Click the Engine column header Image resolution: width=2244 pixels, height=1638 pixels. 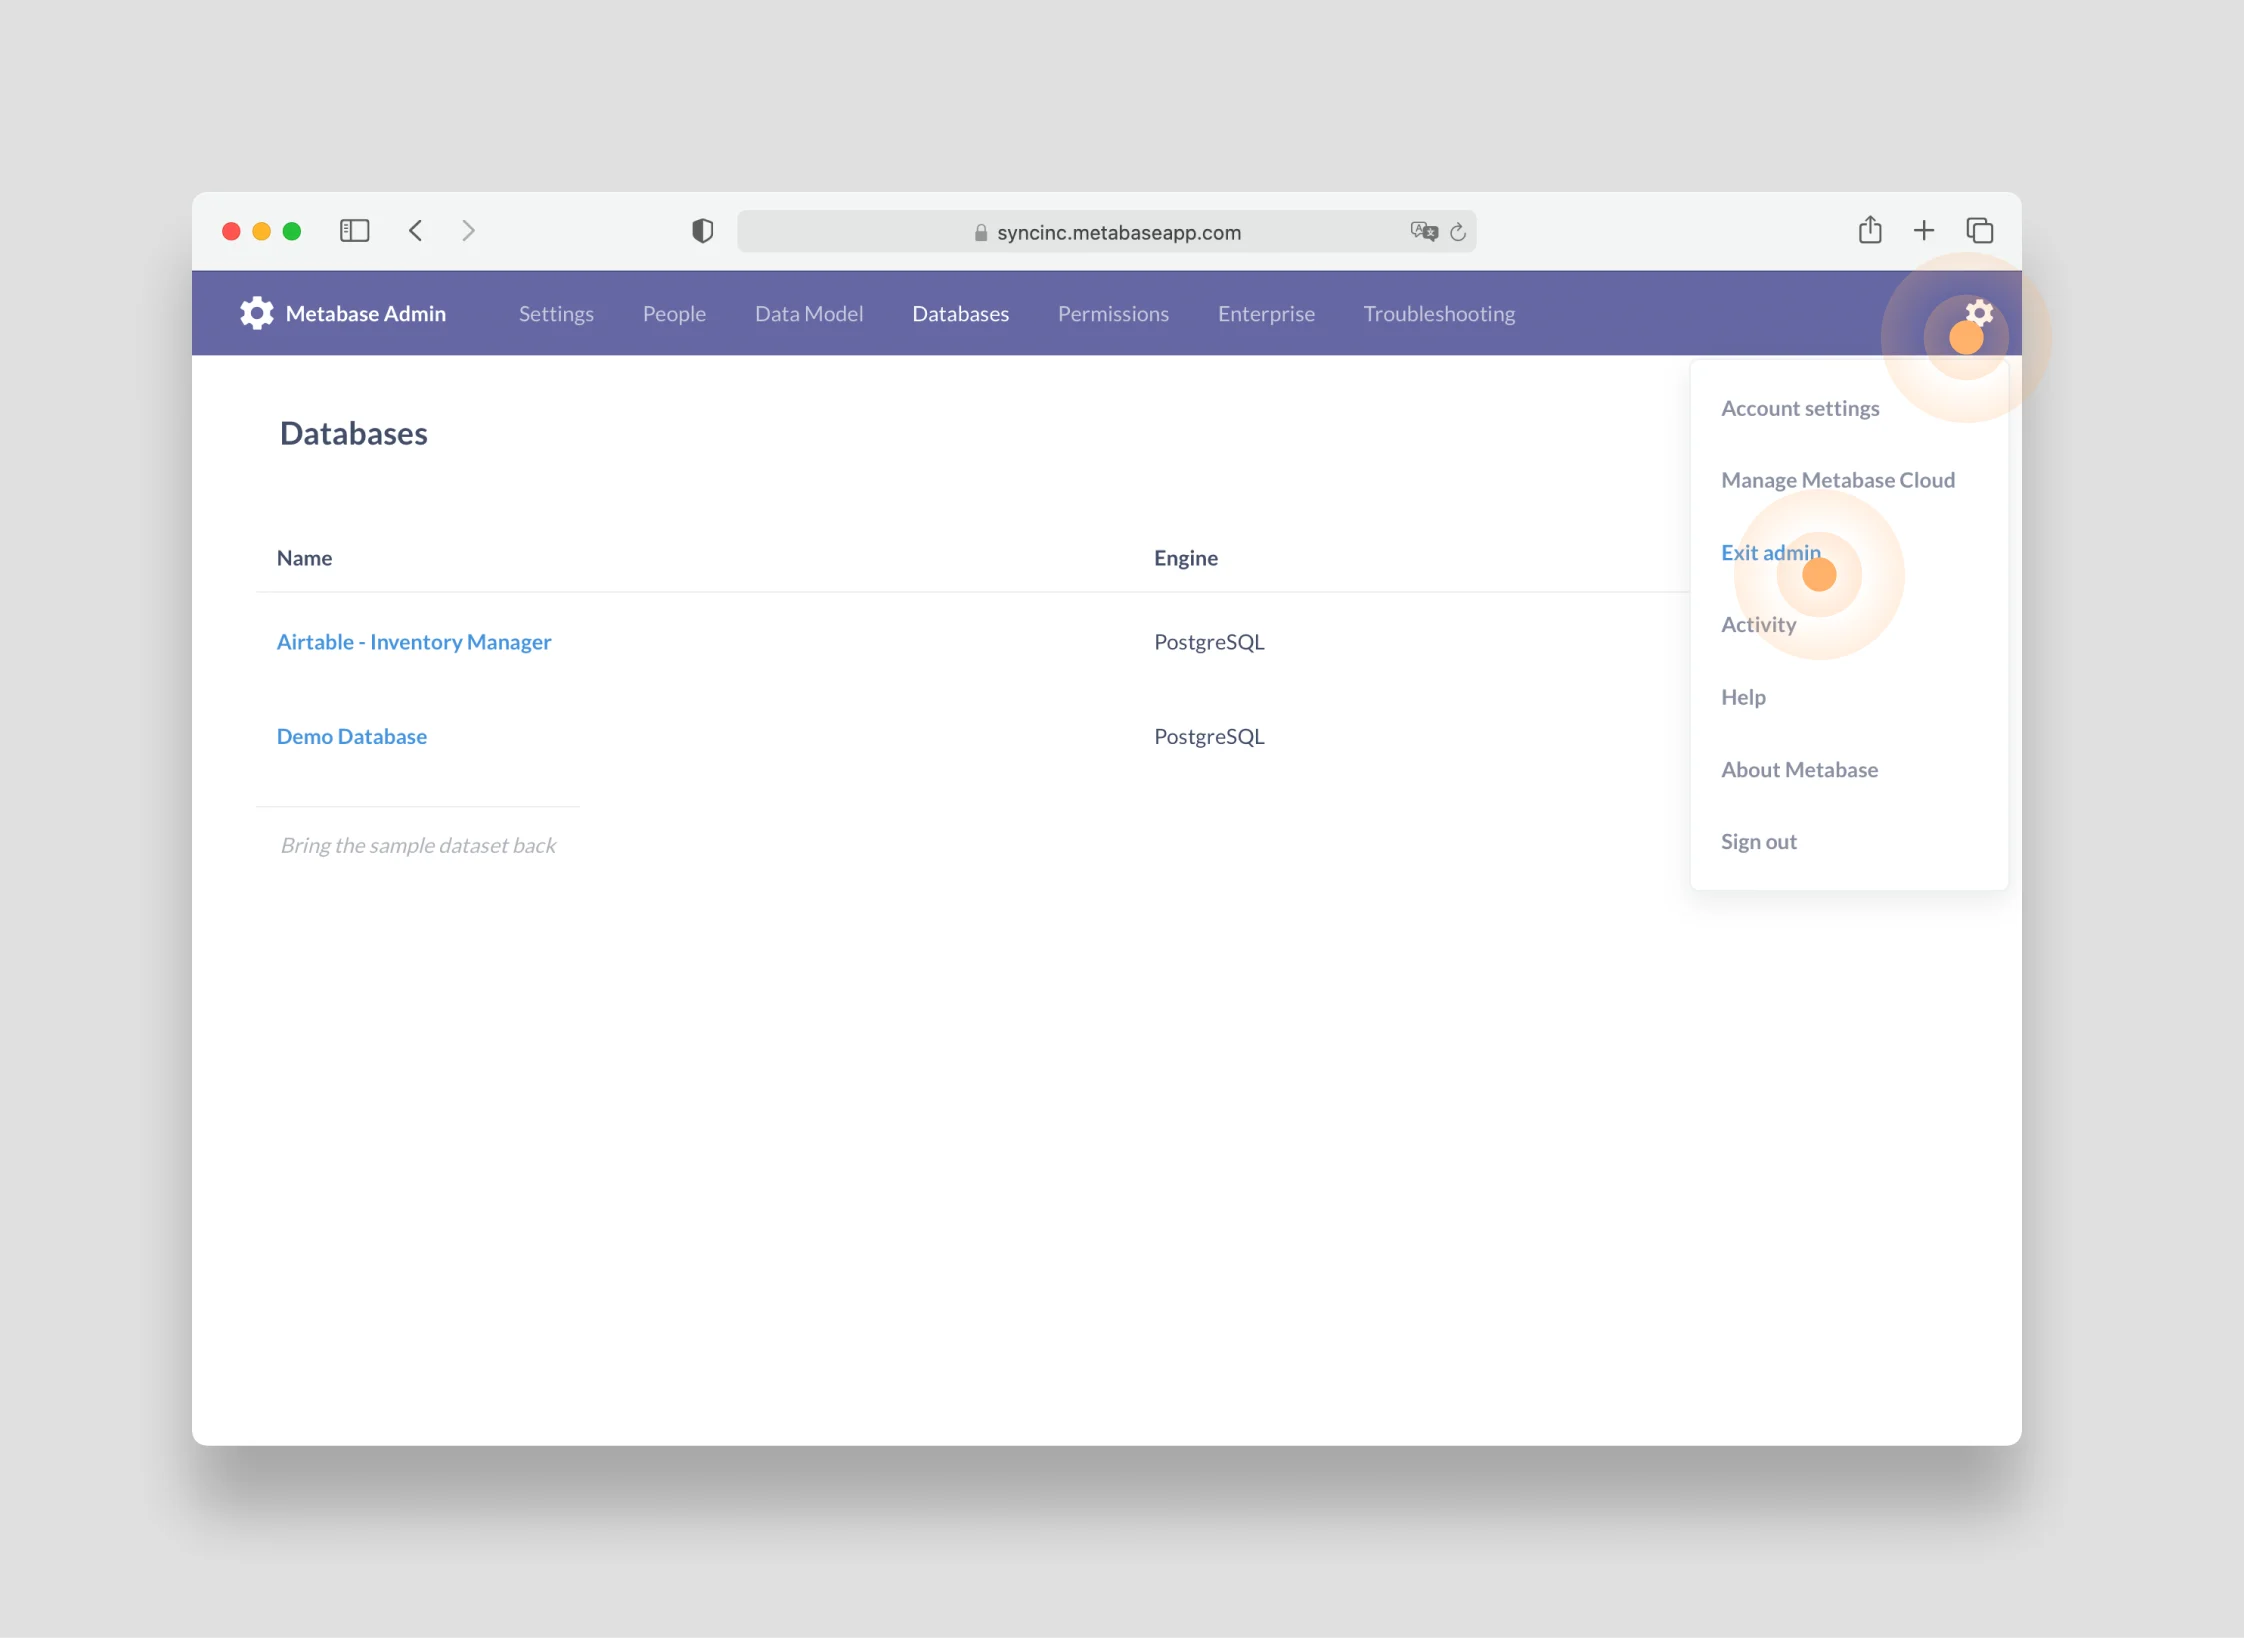click(x=1186, y=558)
